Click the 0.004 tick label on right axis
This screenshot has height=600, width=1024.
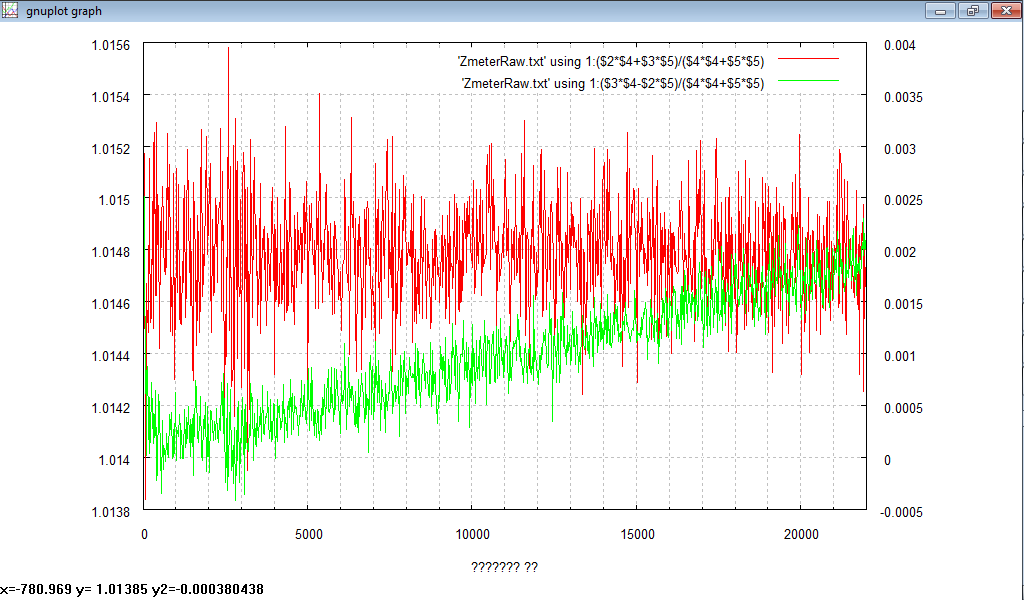900,45
